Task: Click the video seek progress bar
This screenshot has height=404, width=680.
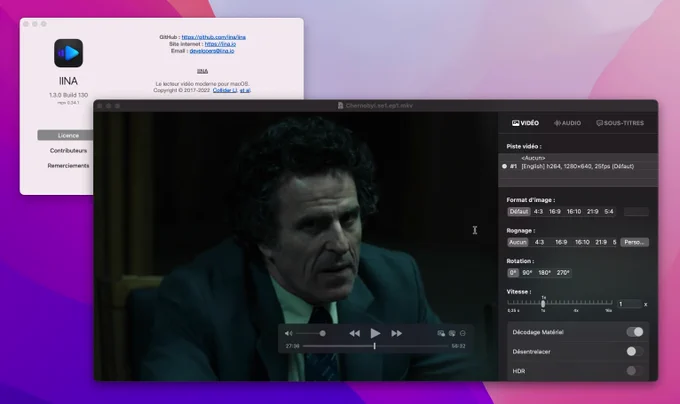Action: (x=375, y=346)
